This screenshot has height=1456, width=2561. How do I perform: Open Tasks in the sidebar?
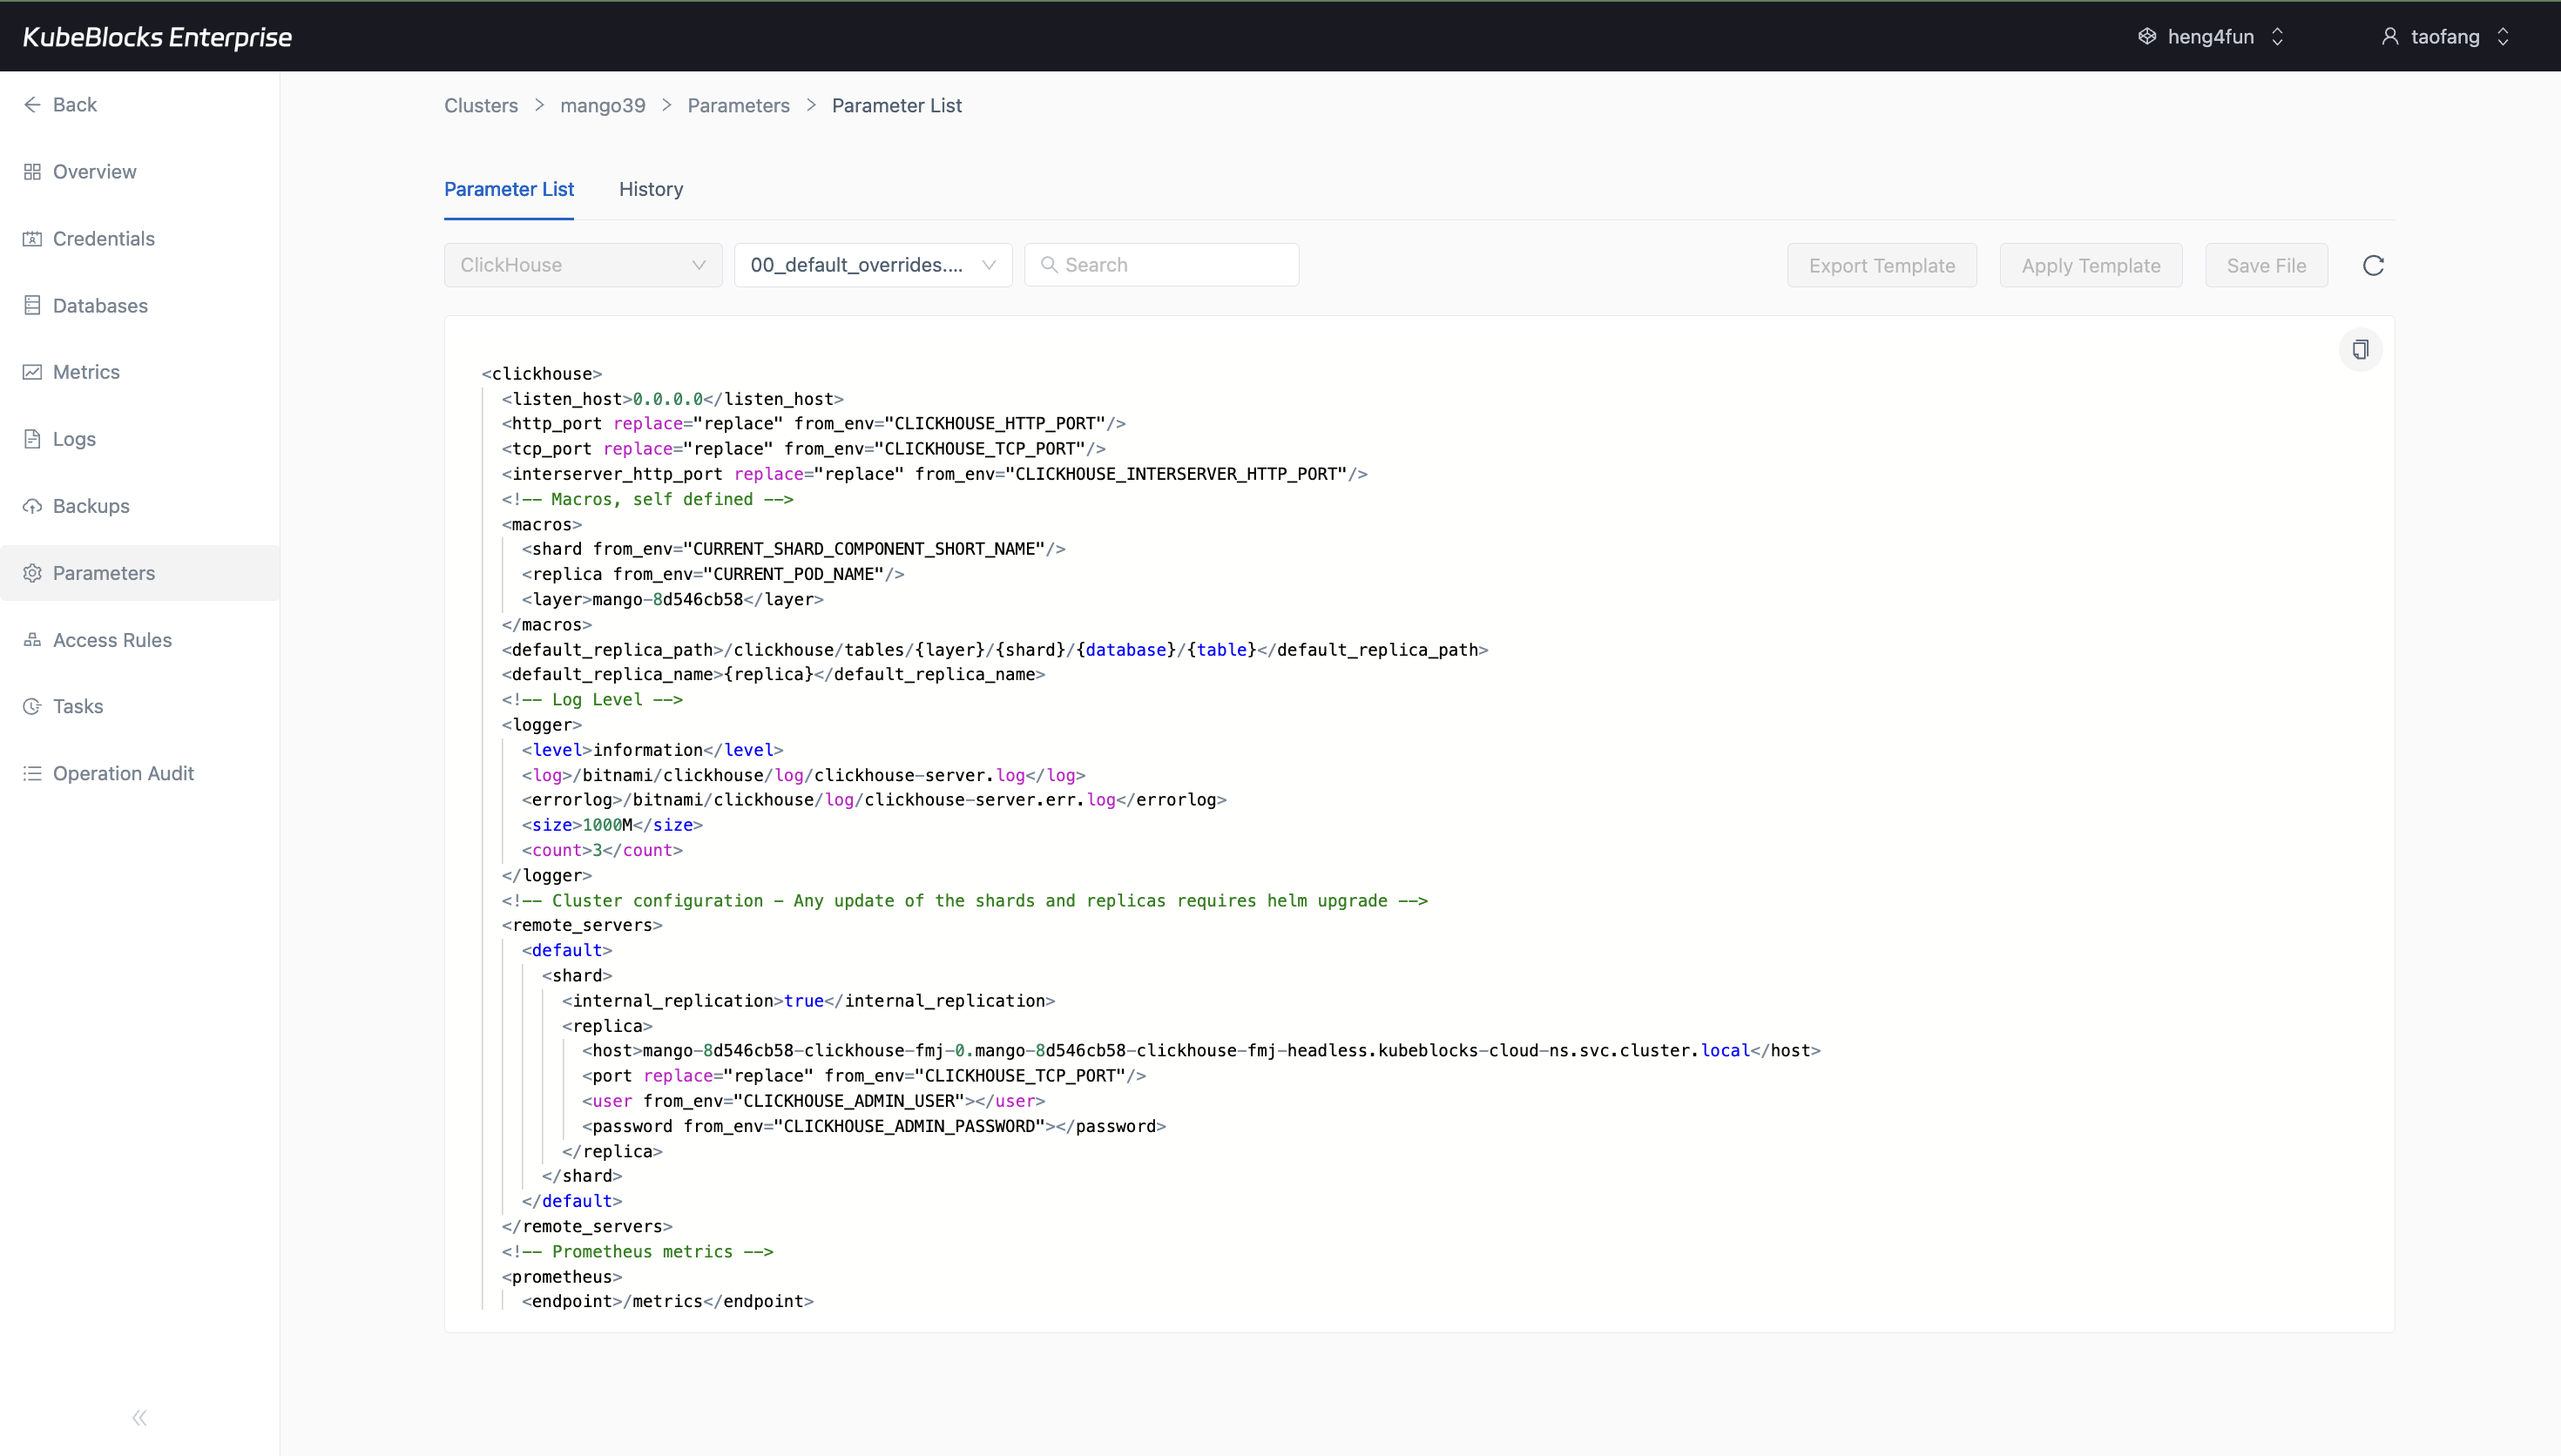(x=140, y=706)
